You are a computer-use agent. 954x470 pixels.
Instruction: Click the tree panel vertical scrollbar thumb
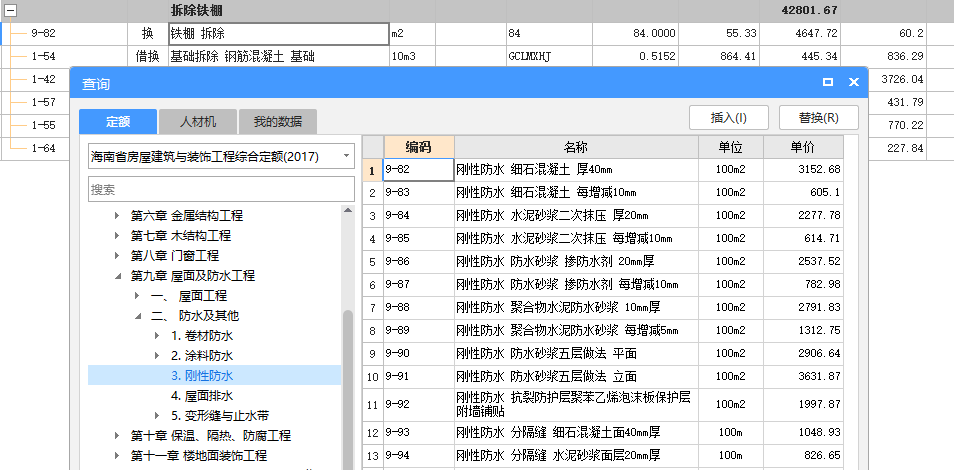pyautogui.click(x=347, y=390)
